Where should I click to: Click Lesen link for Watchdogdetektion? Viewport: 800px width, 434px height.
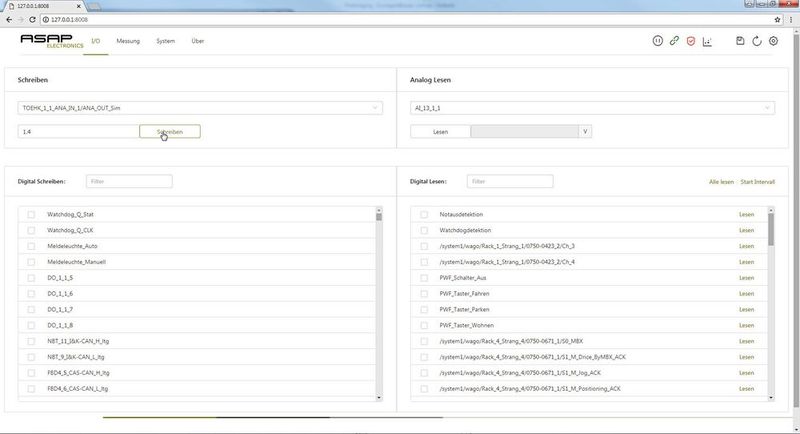click(x=746, y=231)
